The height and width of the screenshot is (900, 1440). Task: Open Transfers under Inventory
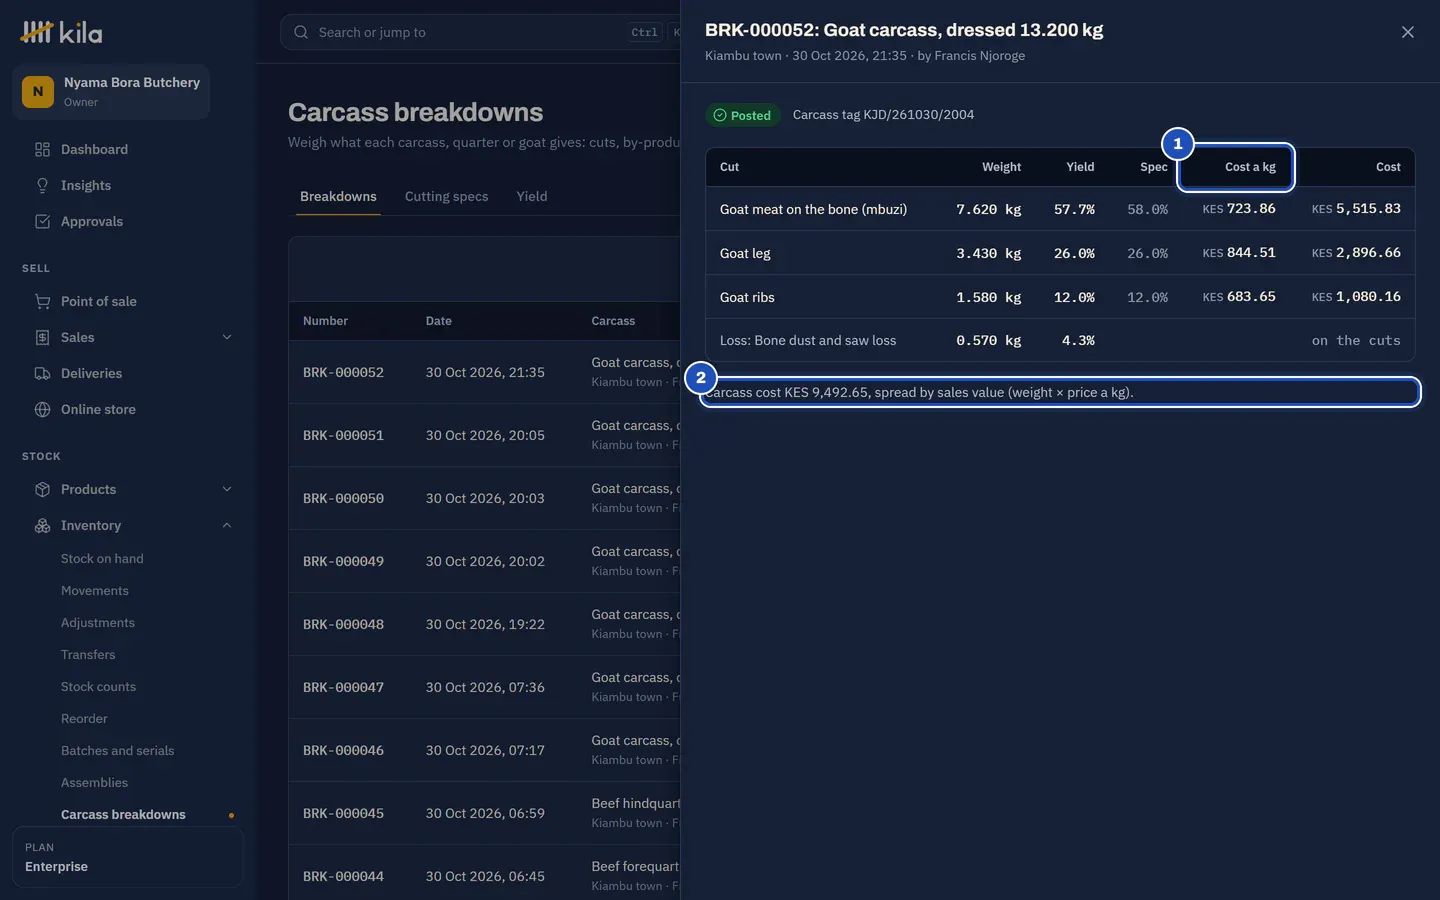[x=88, y=654]
